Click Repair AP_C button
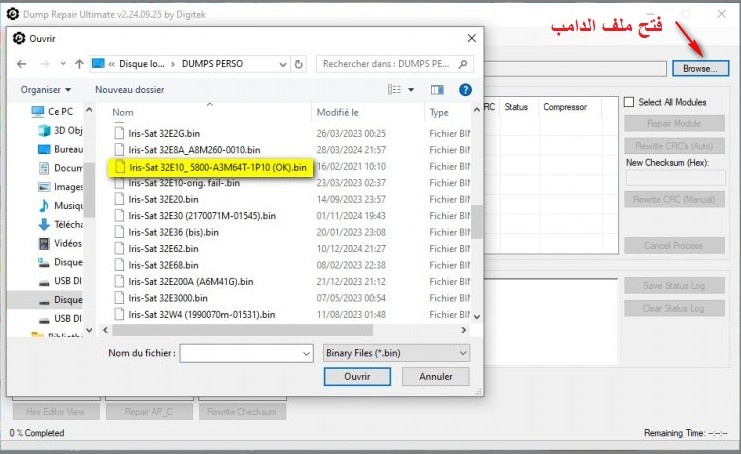The width and height of the screenshot is (741, 454). click(149, 412)
